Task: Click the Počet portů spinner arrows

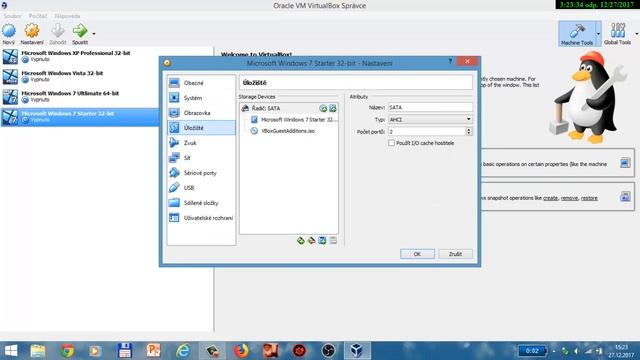Action: (x=469, y=131)
